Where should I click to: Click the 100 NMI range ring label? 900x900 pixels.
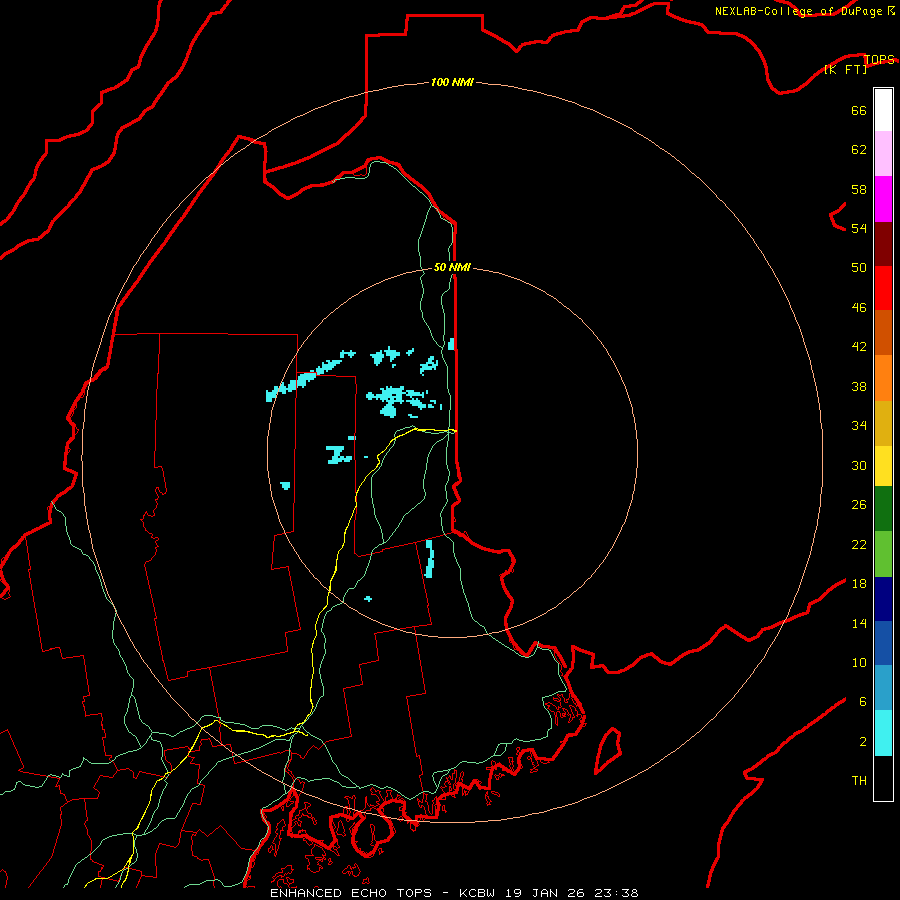click(x=452, y=82)
